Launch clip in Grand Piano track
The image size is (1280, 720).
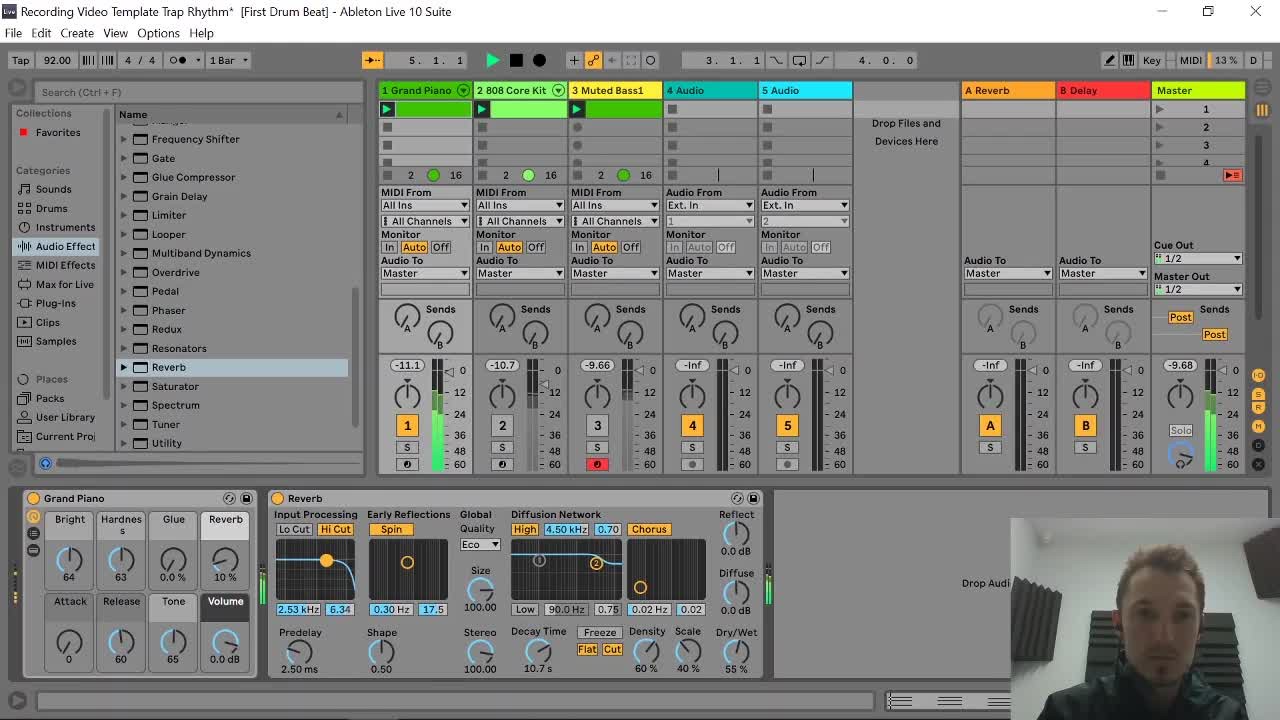pos(387,109)
